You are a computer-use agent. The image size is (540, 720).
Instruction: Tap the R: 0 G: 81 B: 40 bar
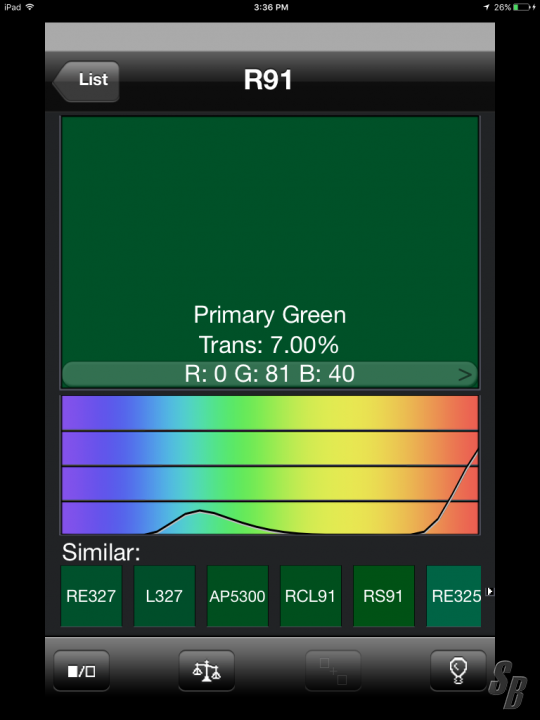click(270, 374)
